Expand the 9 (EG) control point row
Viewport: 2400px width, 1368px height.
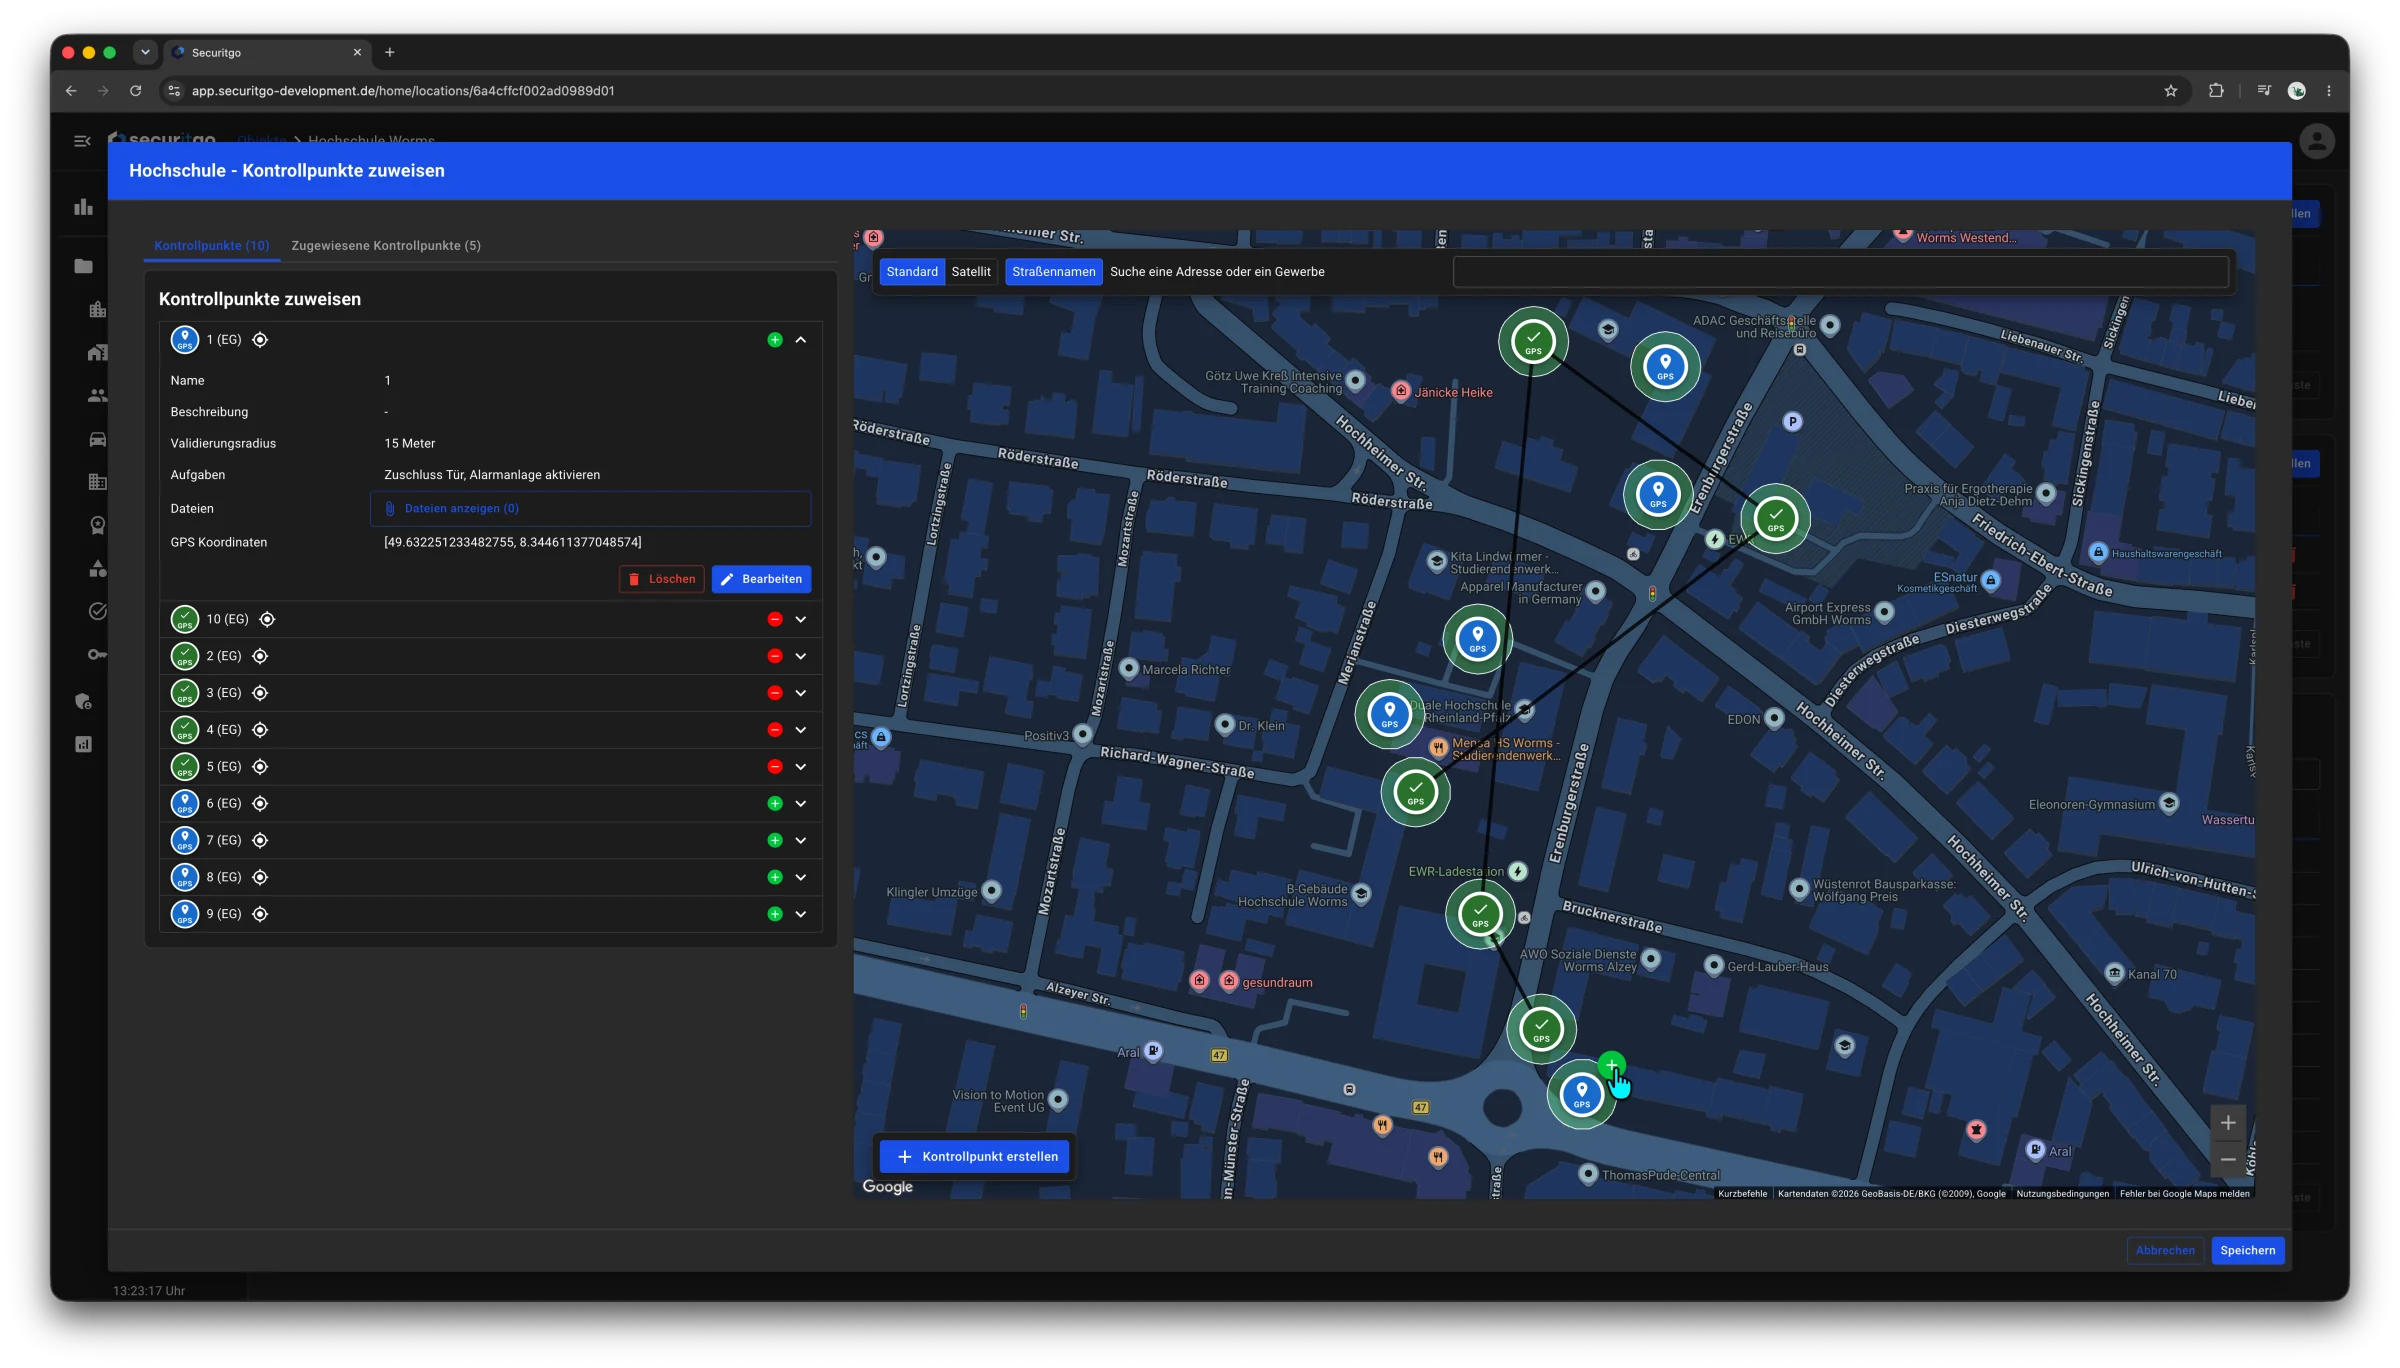point(801,914)
